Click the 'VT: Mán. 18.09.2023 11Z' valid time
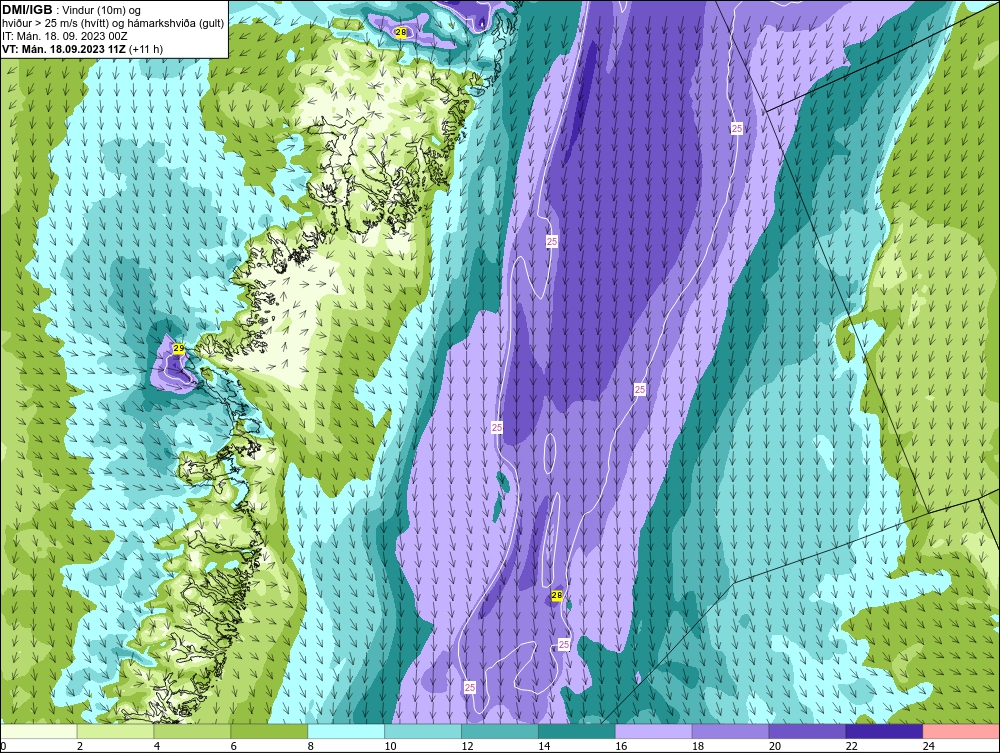1000x753 pixels. 64,49
